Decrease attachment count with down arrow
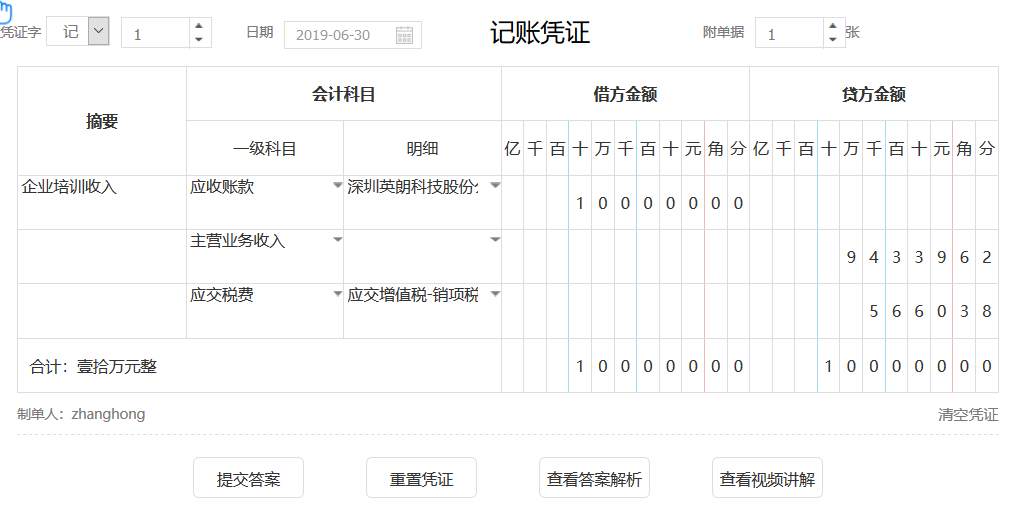 (x=832, y=40)
